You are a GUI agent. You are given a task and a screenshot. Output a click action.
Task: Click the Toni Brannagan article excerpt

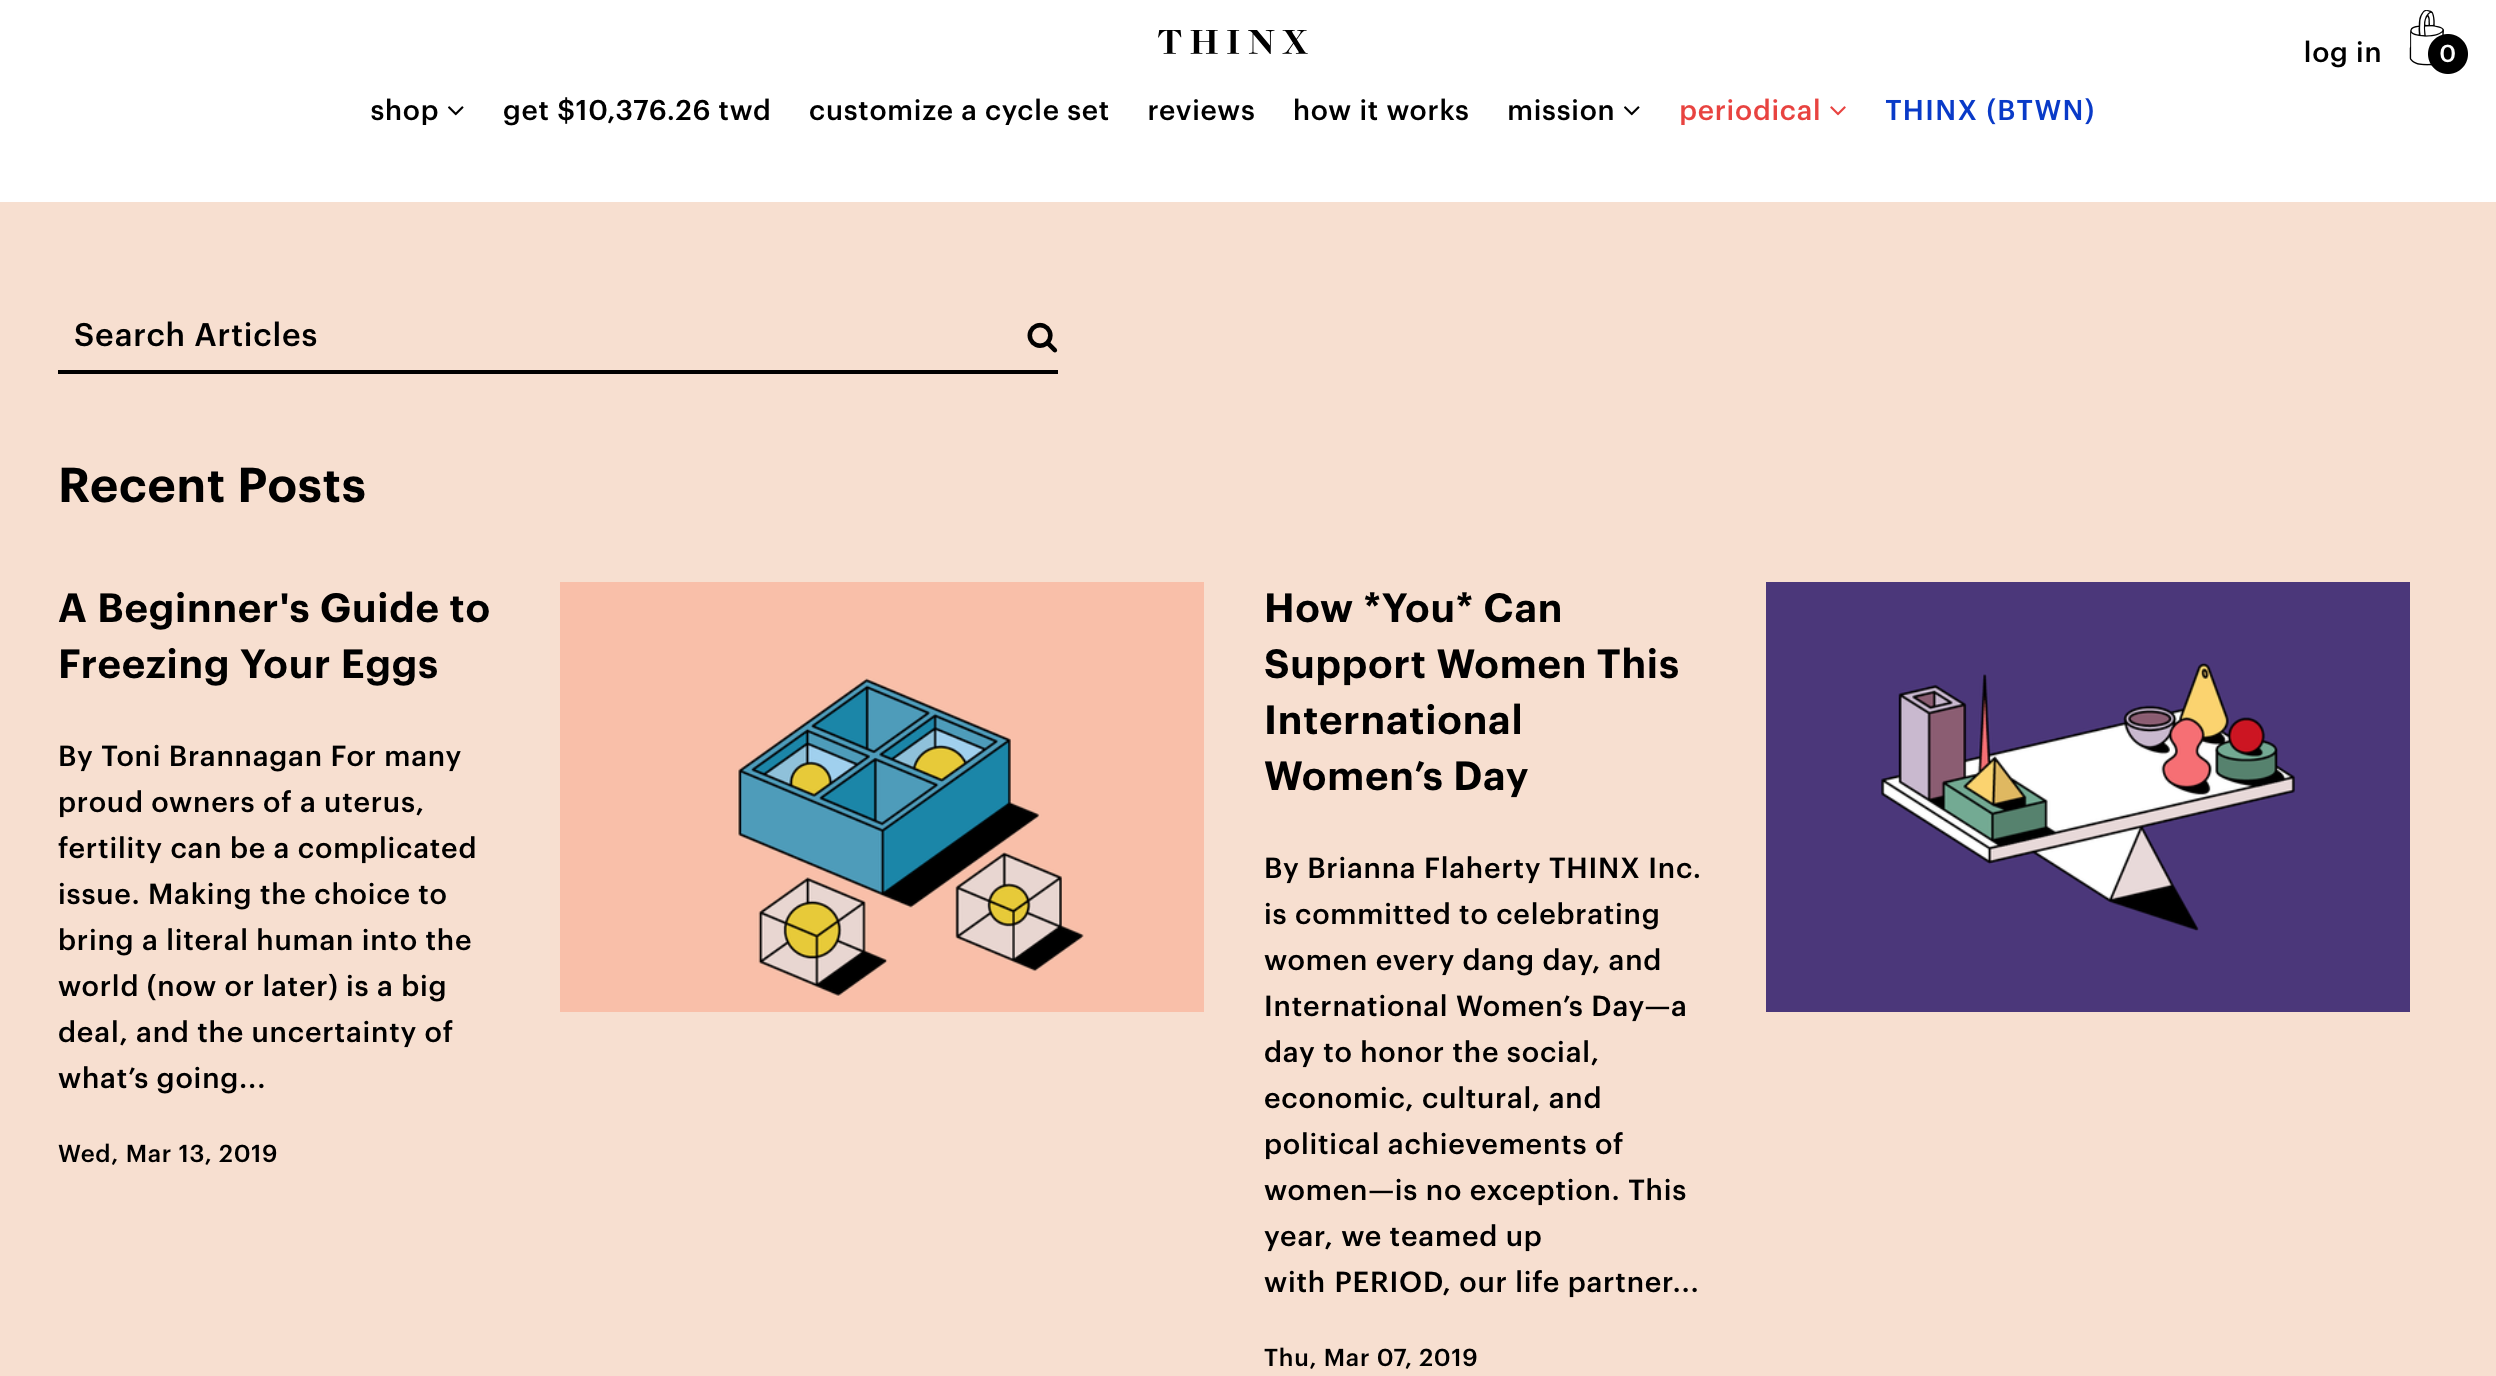[x=266, y=916]
